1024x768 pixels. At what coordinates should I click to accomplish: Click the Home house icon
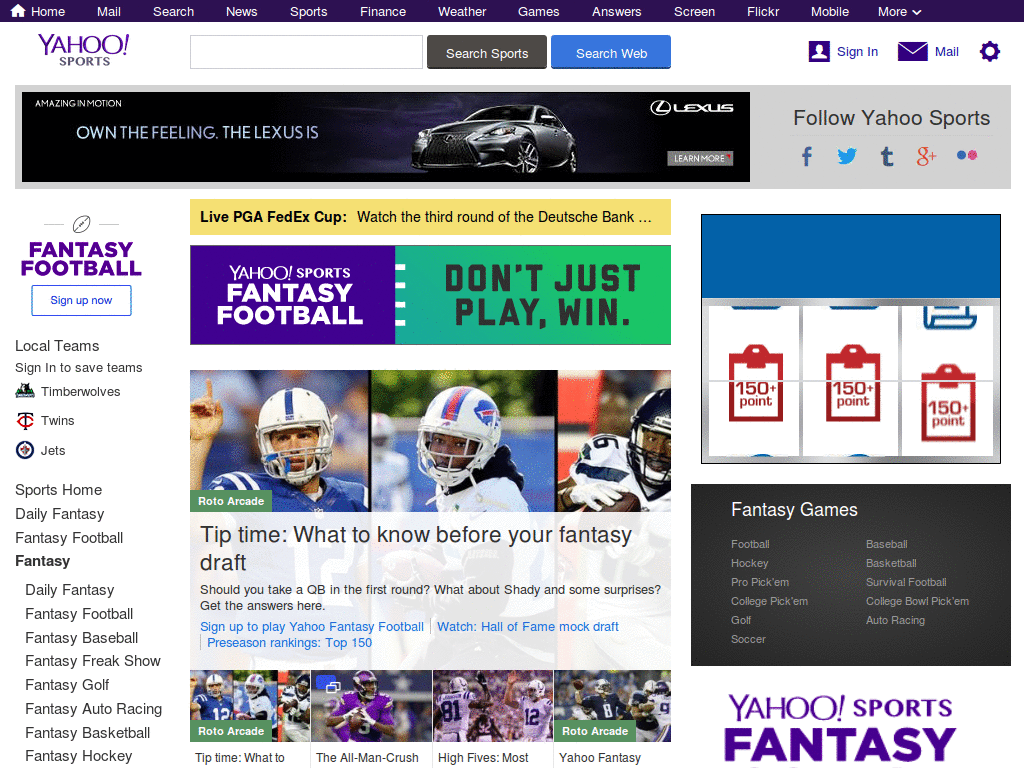pos(18,11)
